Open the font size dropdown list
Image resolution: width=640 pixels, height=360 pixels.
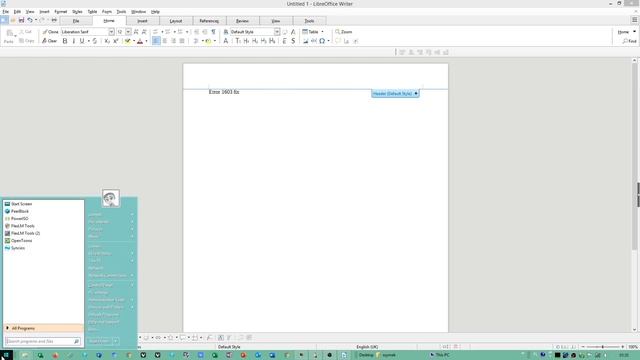[128, 32]
